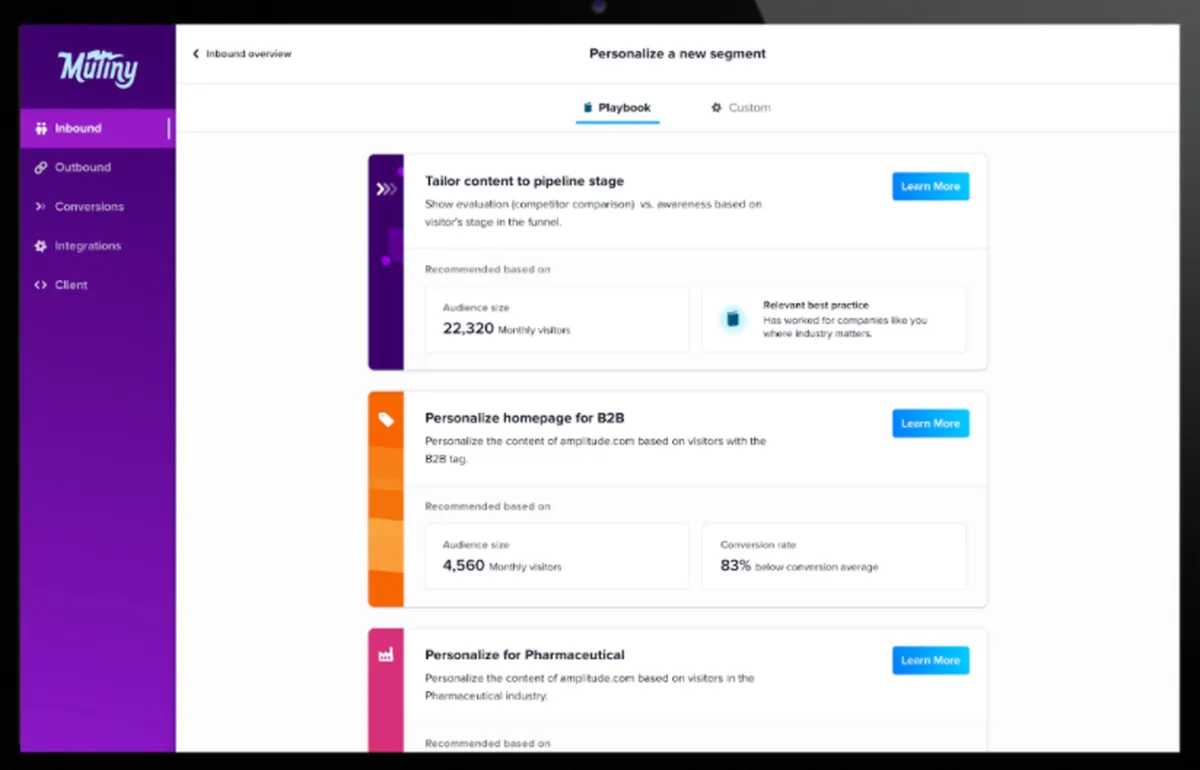
Task: Click the Client code brackets icon
Action: point(41,284)
